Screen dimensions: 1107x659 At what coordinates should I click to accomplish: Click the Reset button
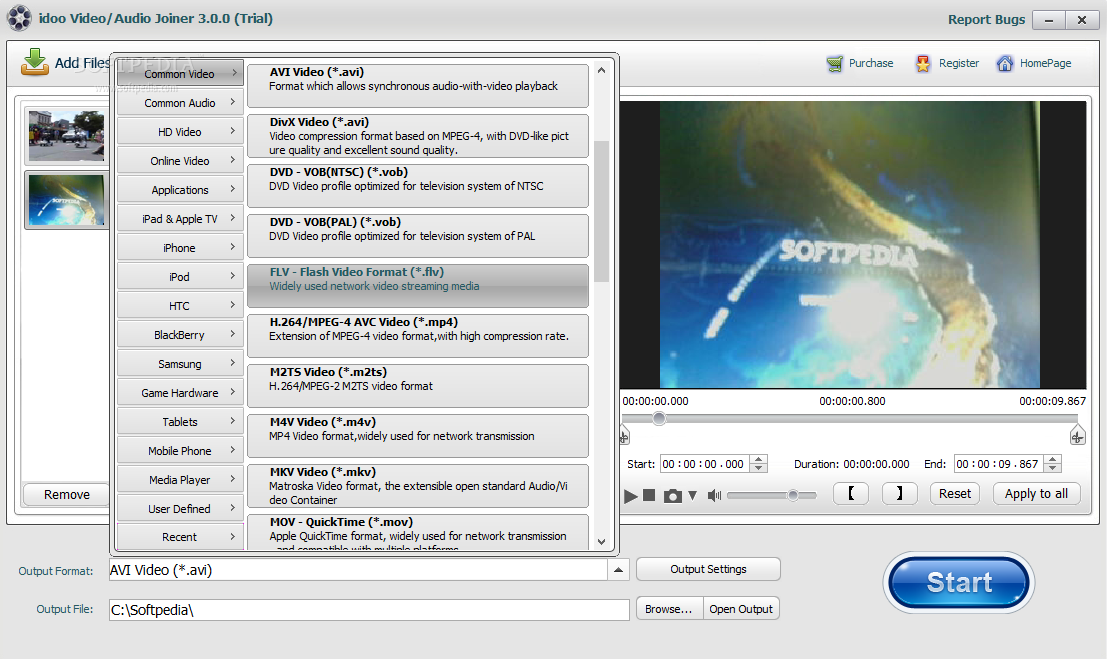[955, 494]
